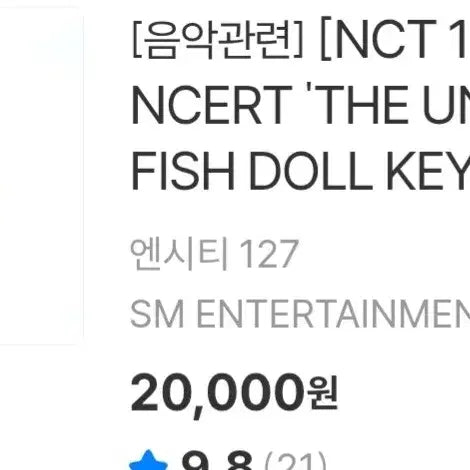Click the 9.8 rating score
470x470 pixels.
pos(216,462)
